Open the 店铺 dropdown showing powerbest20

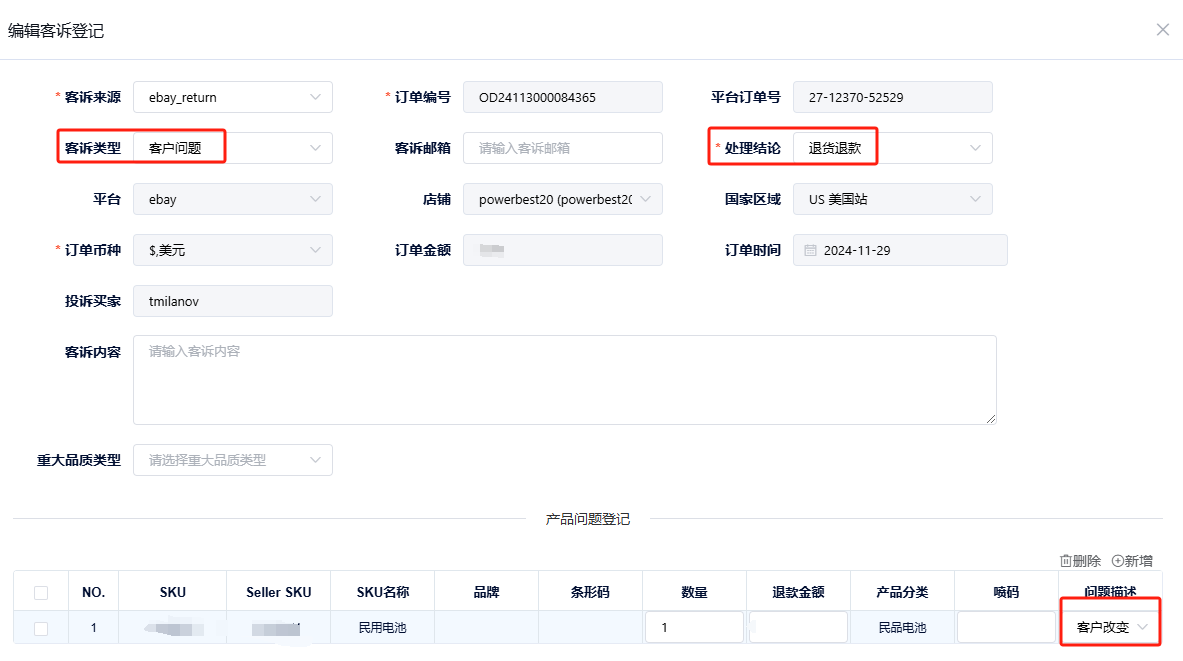pos(562,199)
